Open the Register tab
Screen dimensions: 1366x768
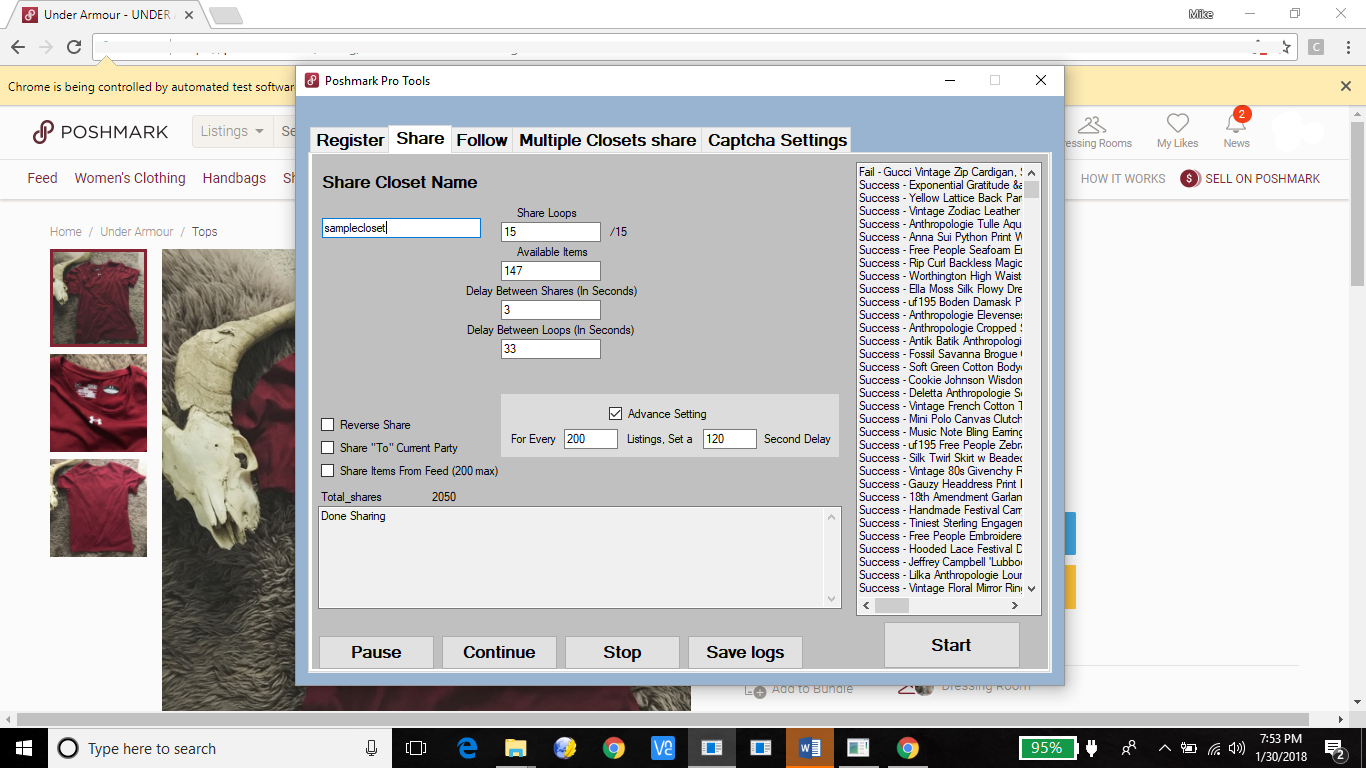tap(350, 140)
